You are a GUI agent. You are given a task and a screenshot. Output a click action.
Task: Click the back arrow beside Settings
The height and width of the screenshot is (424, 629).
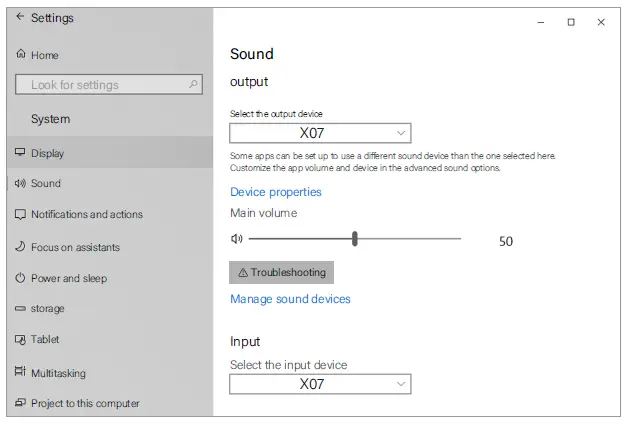(x=20, y=18)
